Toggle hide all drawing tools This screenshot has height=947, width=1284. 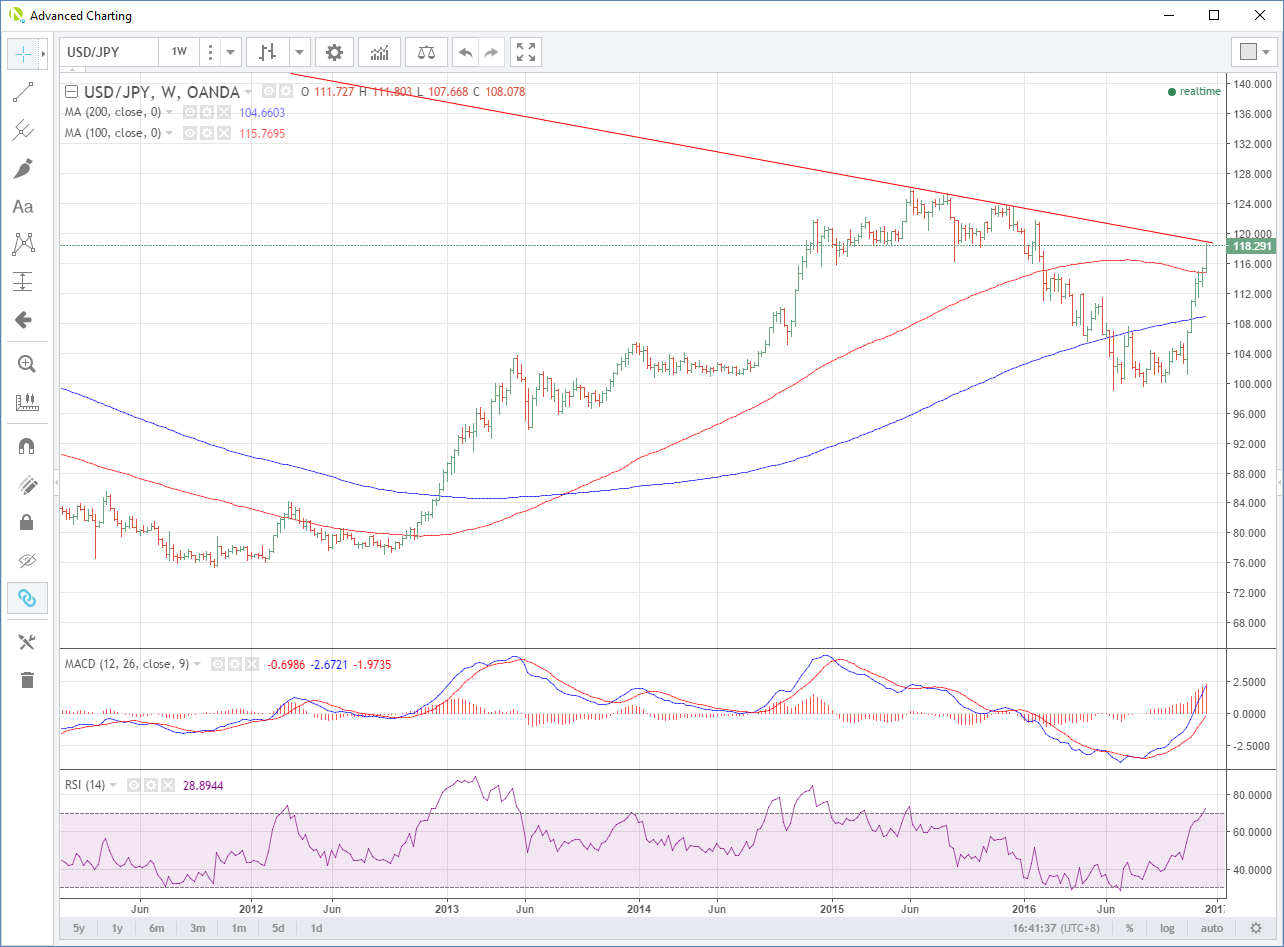tap(26, 560)
